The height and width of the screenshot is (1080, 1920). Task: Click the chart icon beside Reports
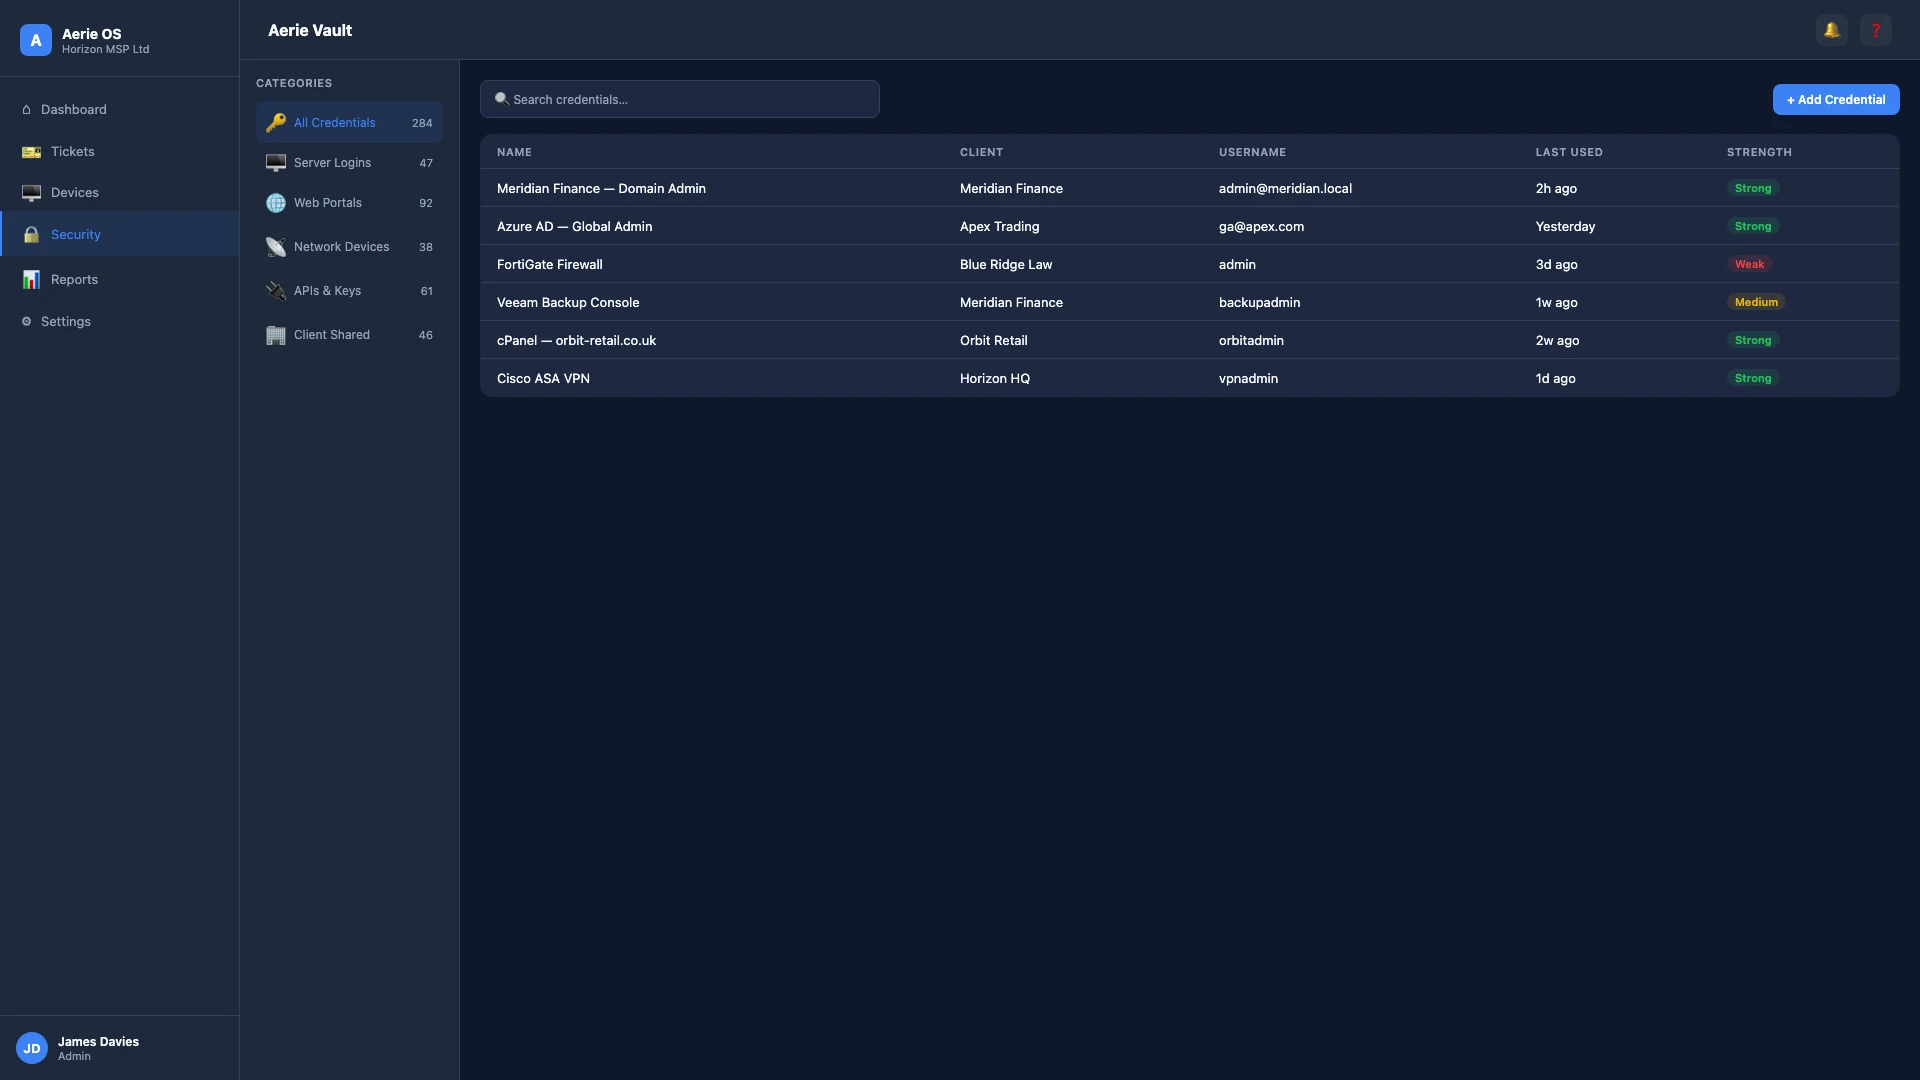point(32,280)
